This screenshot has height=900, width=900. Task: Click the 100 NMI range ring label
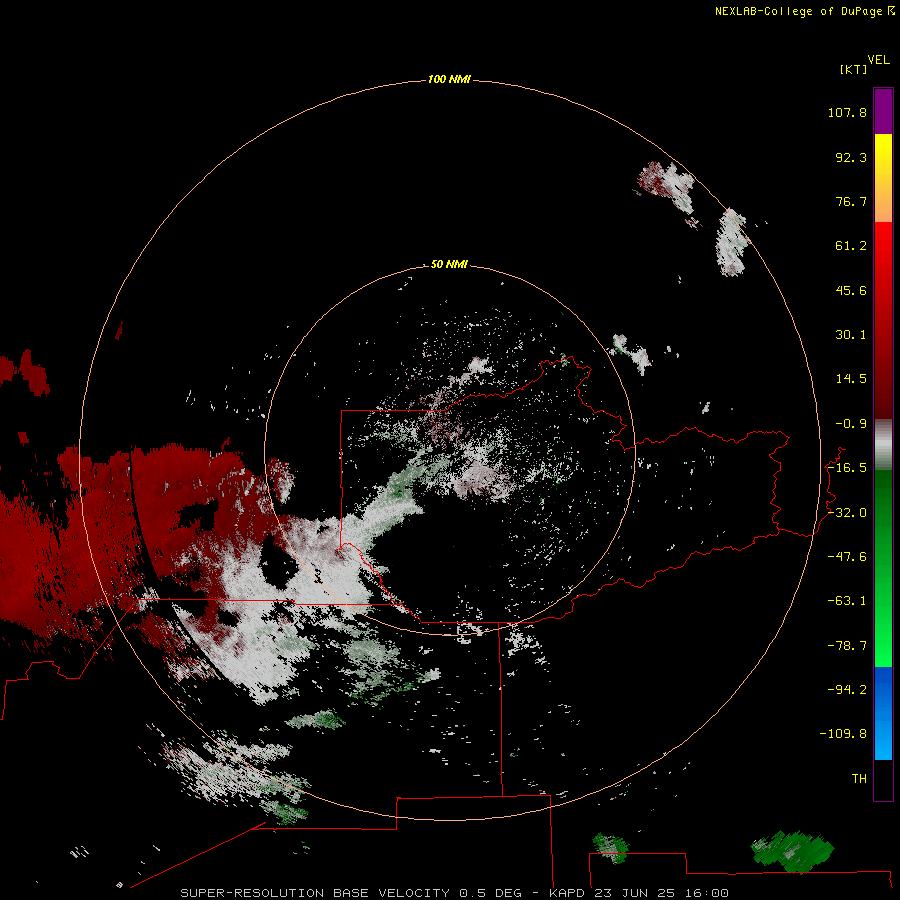pyautogui.click(x=449, y=79)
